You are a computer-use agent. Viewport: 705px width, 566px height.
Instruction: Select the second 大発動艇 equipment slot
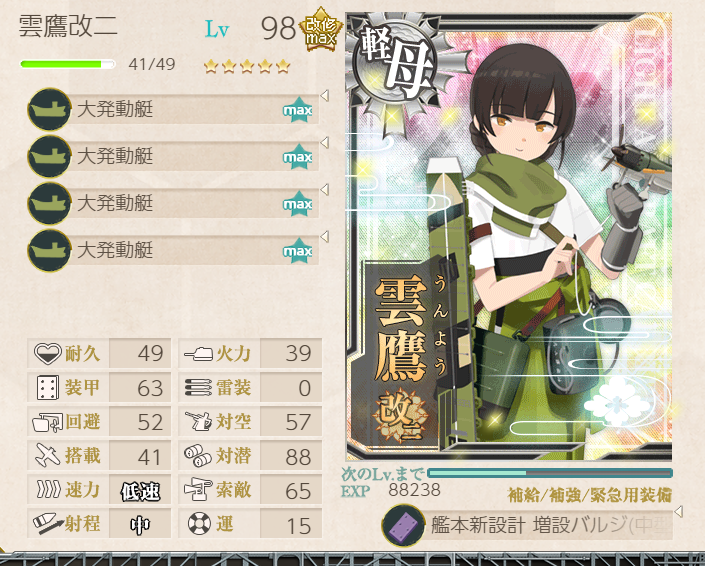click(x=173, y=156)
